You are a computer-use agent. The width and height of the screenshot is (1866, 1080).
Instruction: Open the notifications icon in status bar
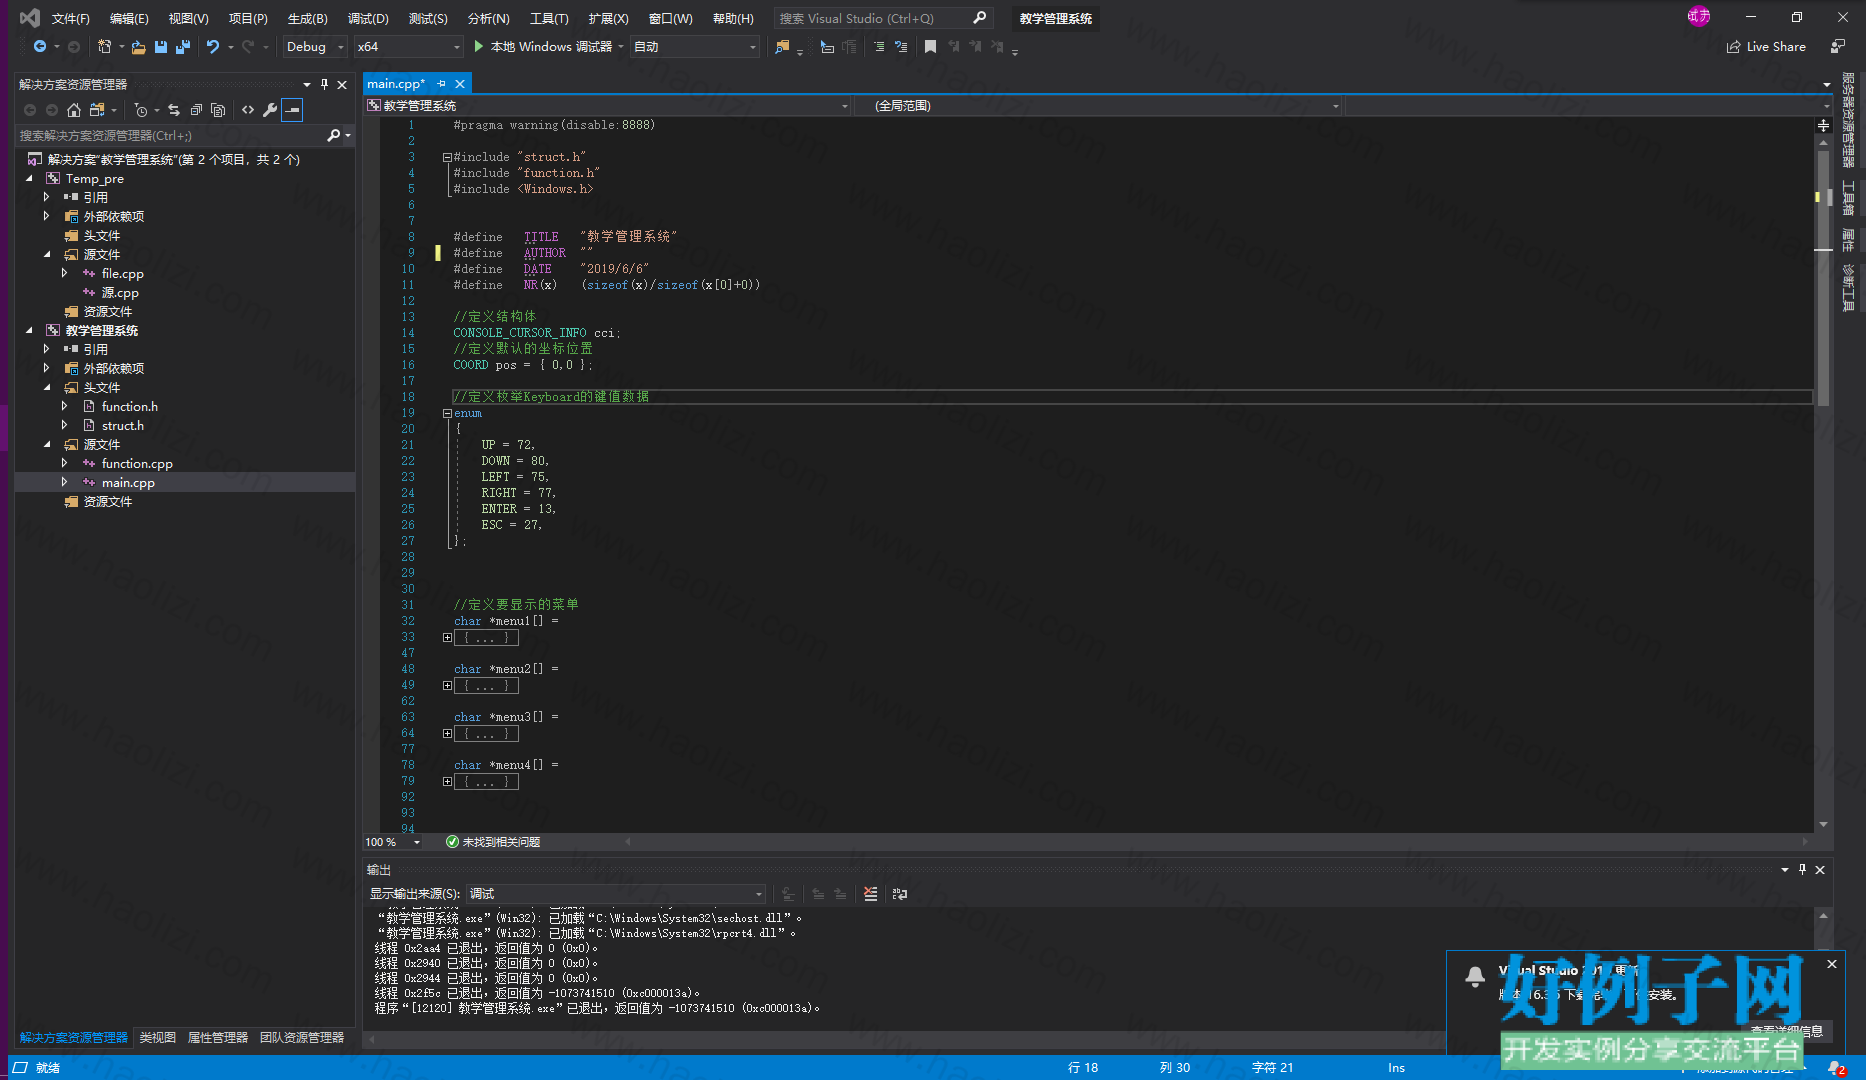click(x=1836, y=1068)
